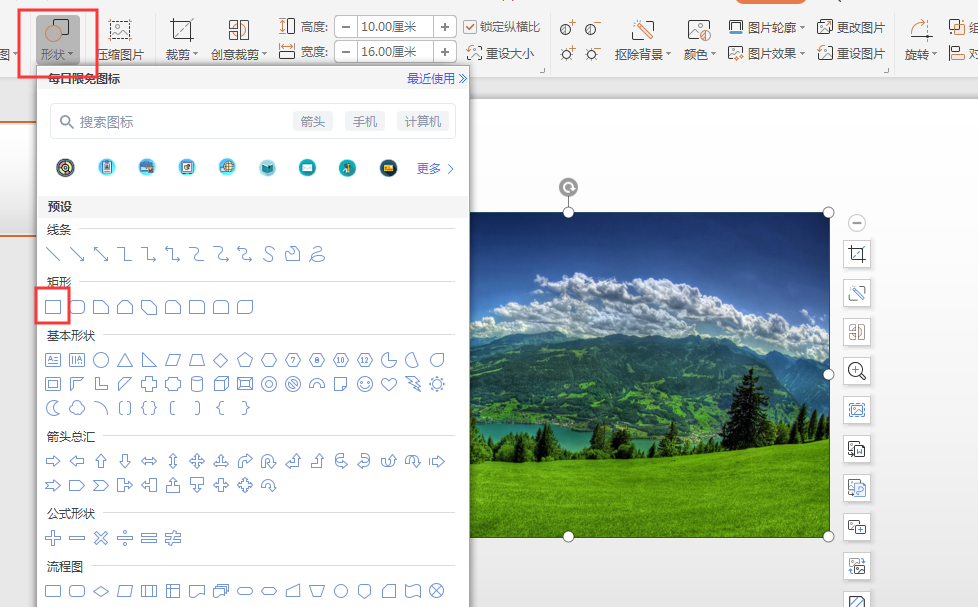The width and height of the screenshot is (978, 607).
Task: Click the 高度 10.00厘米 input field
Action: pyautogui.click(x=395, y=27)
